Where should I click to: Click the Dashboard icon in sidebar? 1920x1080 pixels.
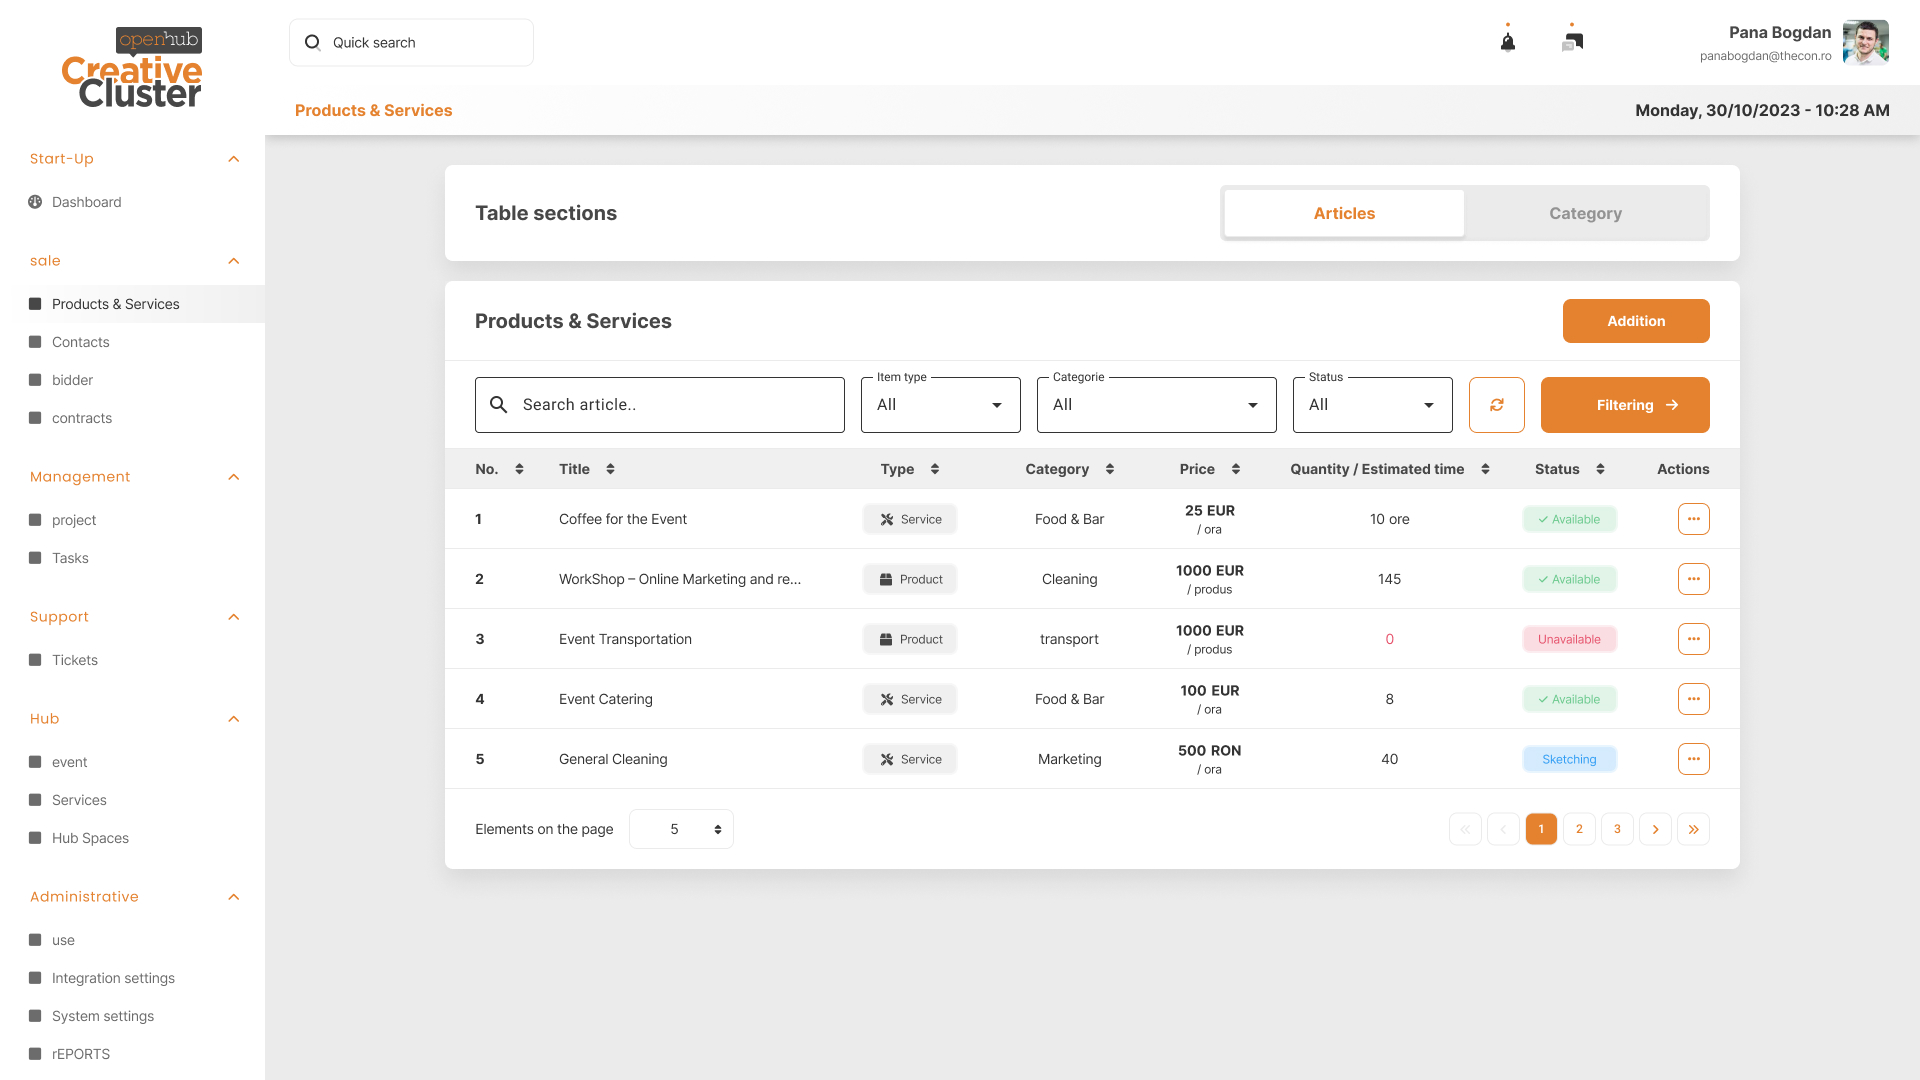[35, 202]
